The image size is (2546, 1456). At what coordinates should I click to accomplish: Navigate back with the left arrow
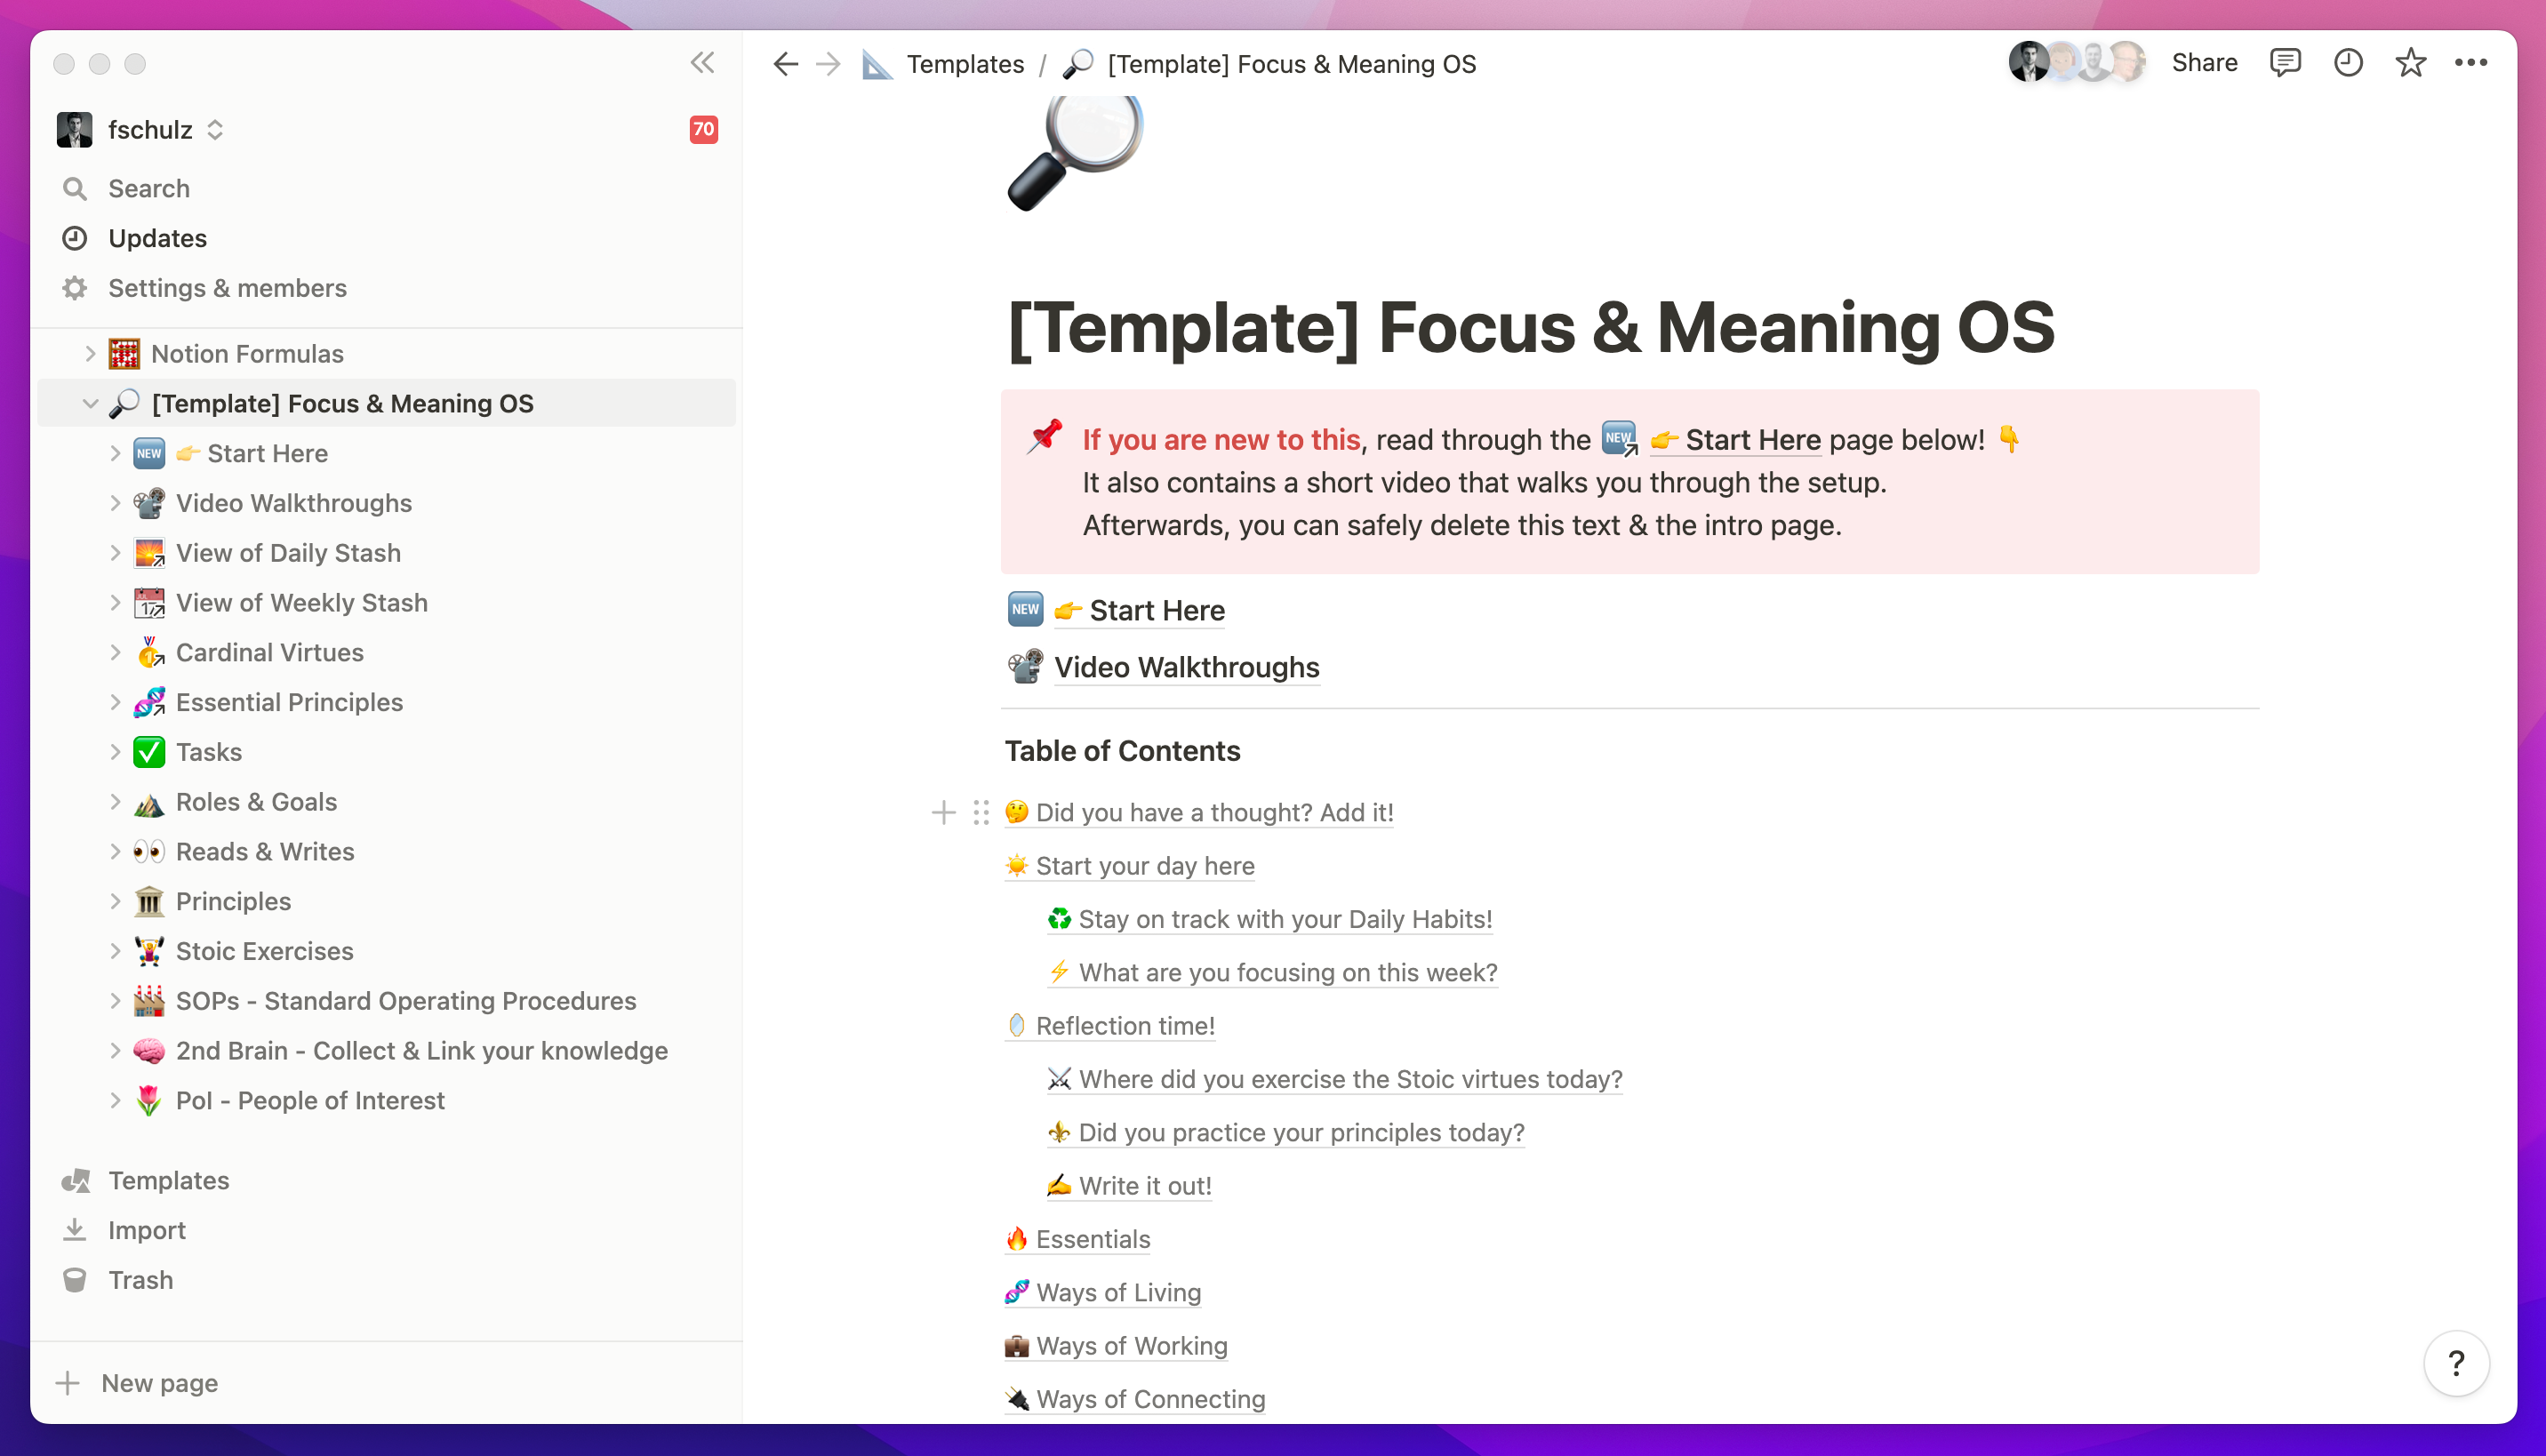click(x=785, y=64)
